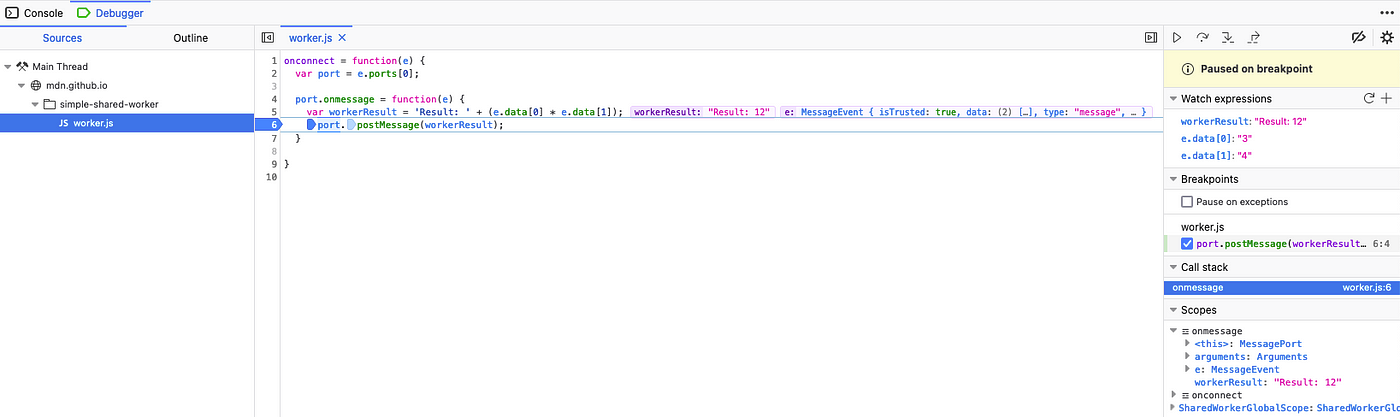Click the blue breakpoint marker before port
Screen dimensions: 1400x417
[x=311, y=124]
